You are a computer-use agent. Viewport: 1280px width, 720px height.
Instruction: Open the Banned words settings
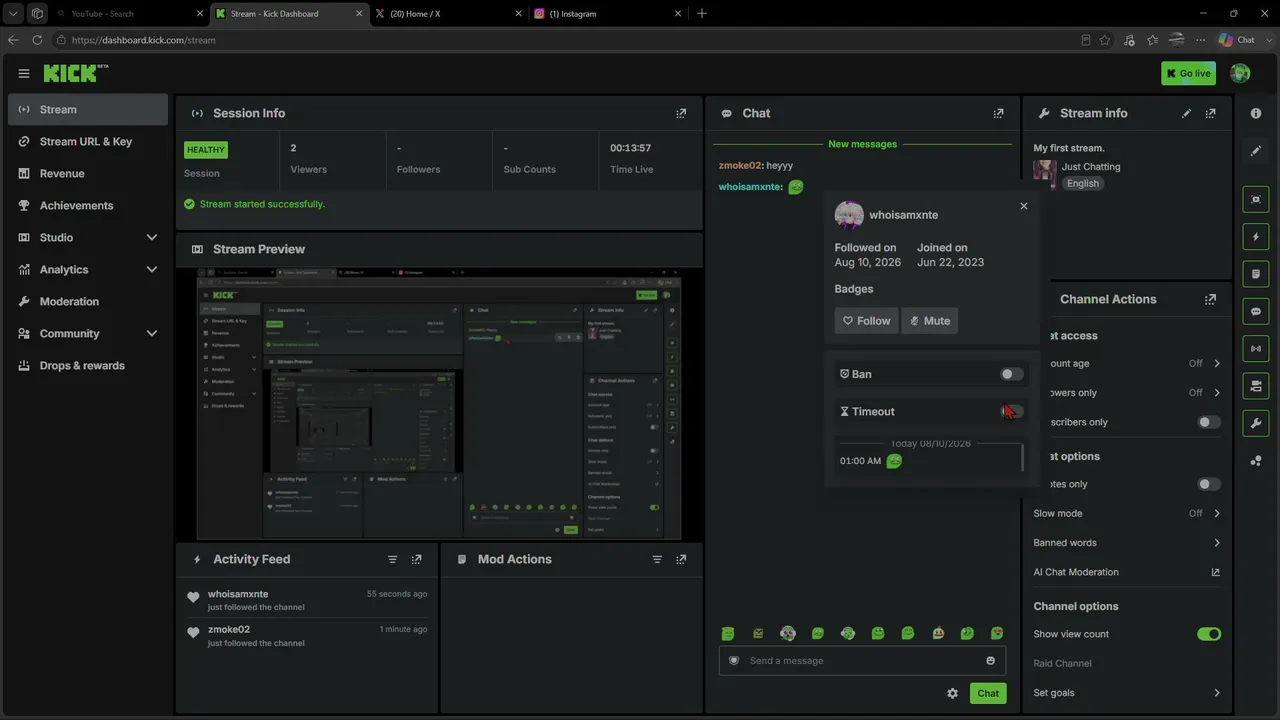coord(1127,543)
